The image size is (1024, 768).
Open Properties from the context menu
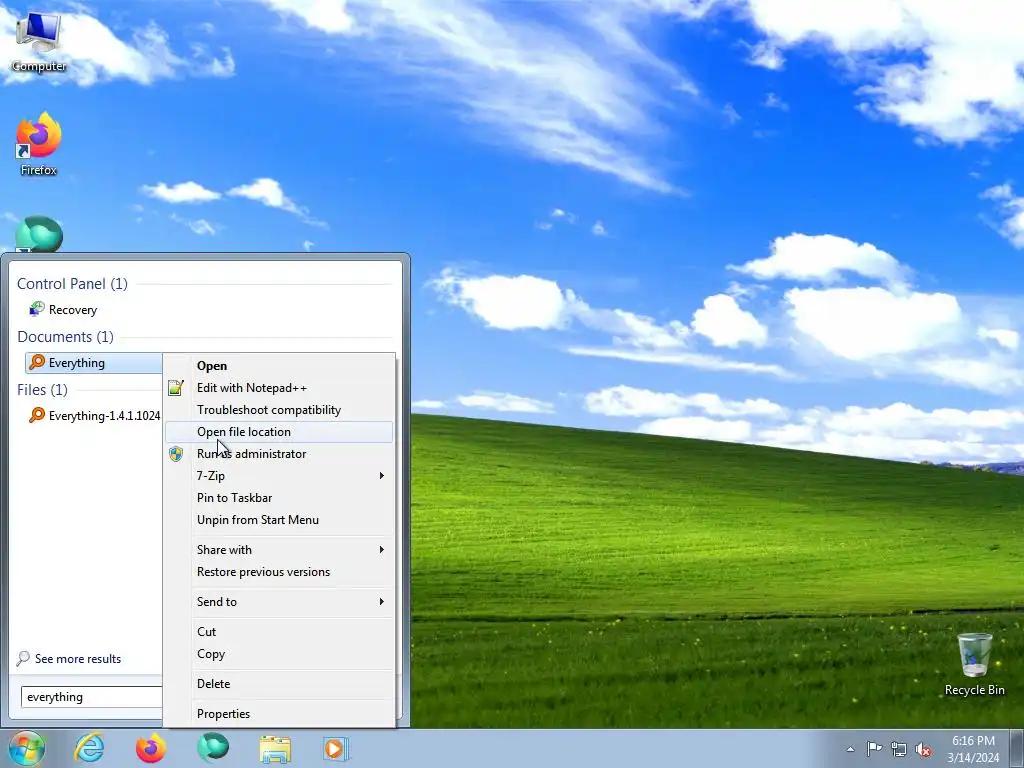pos(279,714)
